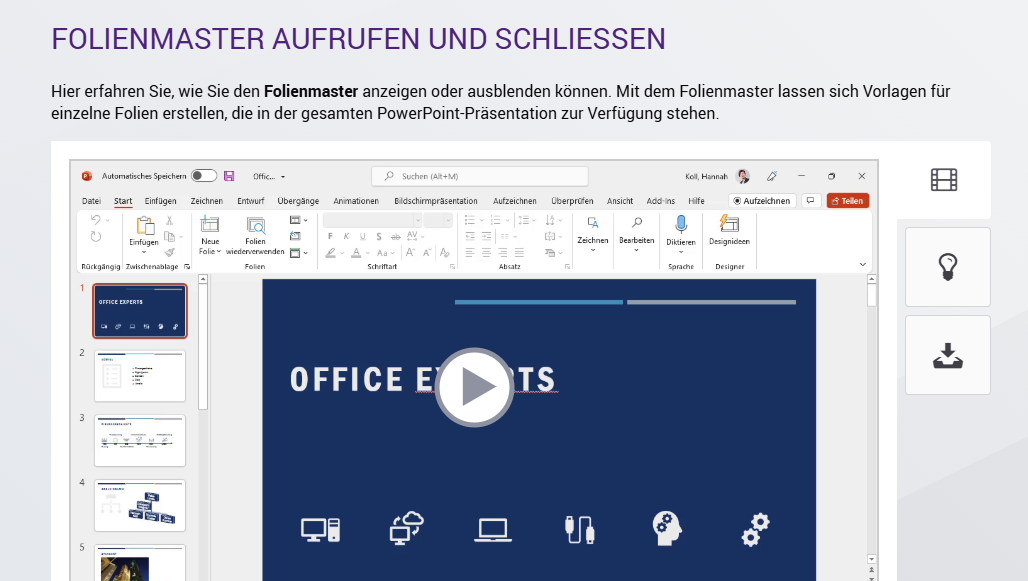Open the font size combo box
1028x581 pixels.
coord(438,220)
